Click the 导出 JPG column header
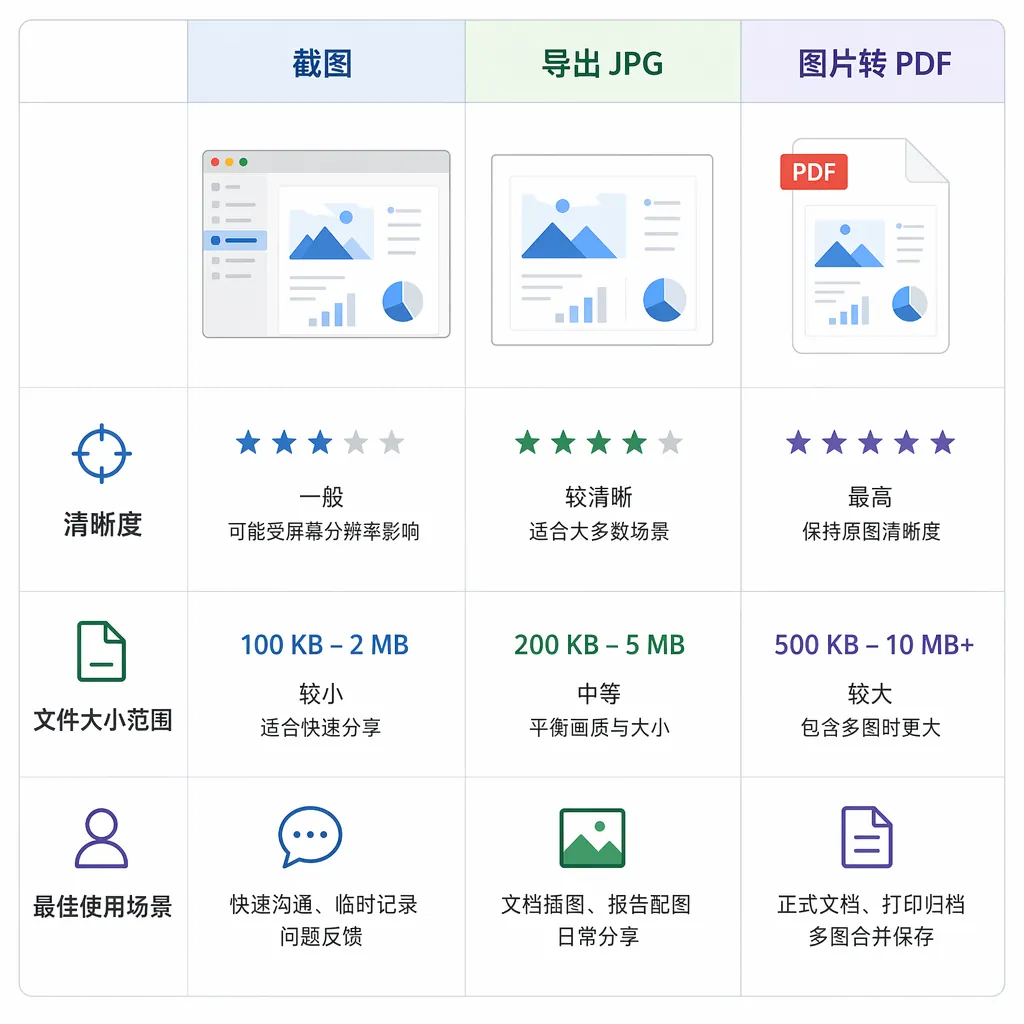The image size is (1024, 1024). [x=602, y=63]
